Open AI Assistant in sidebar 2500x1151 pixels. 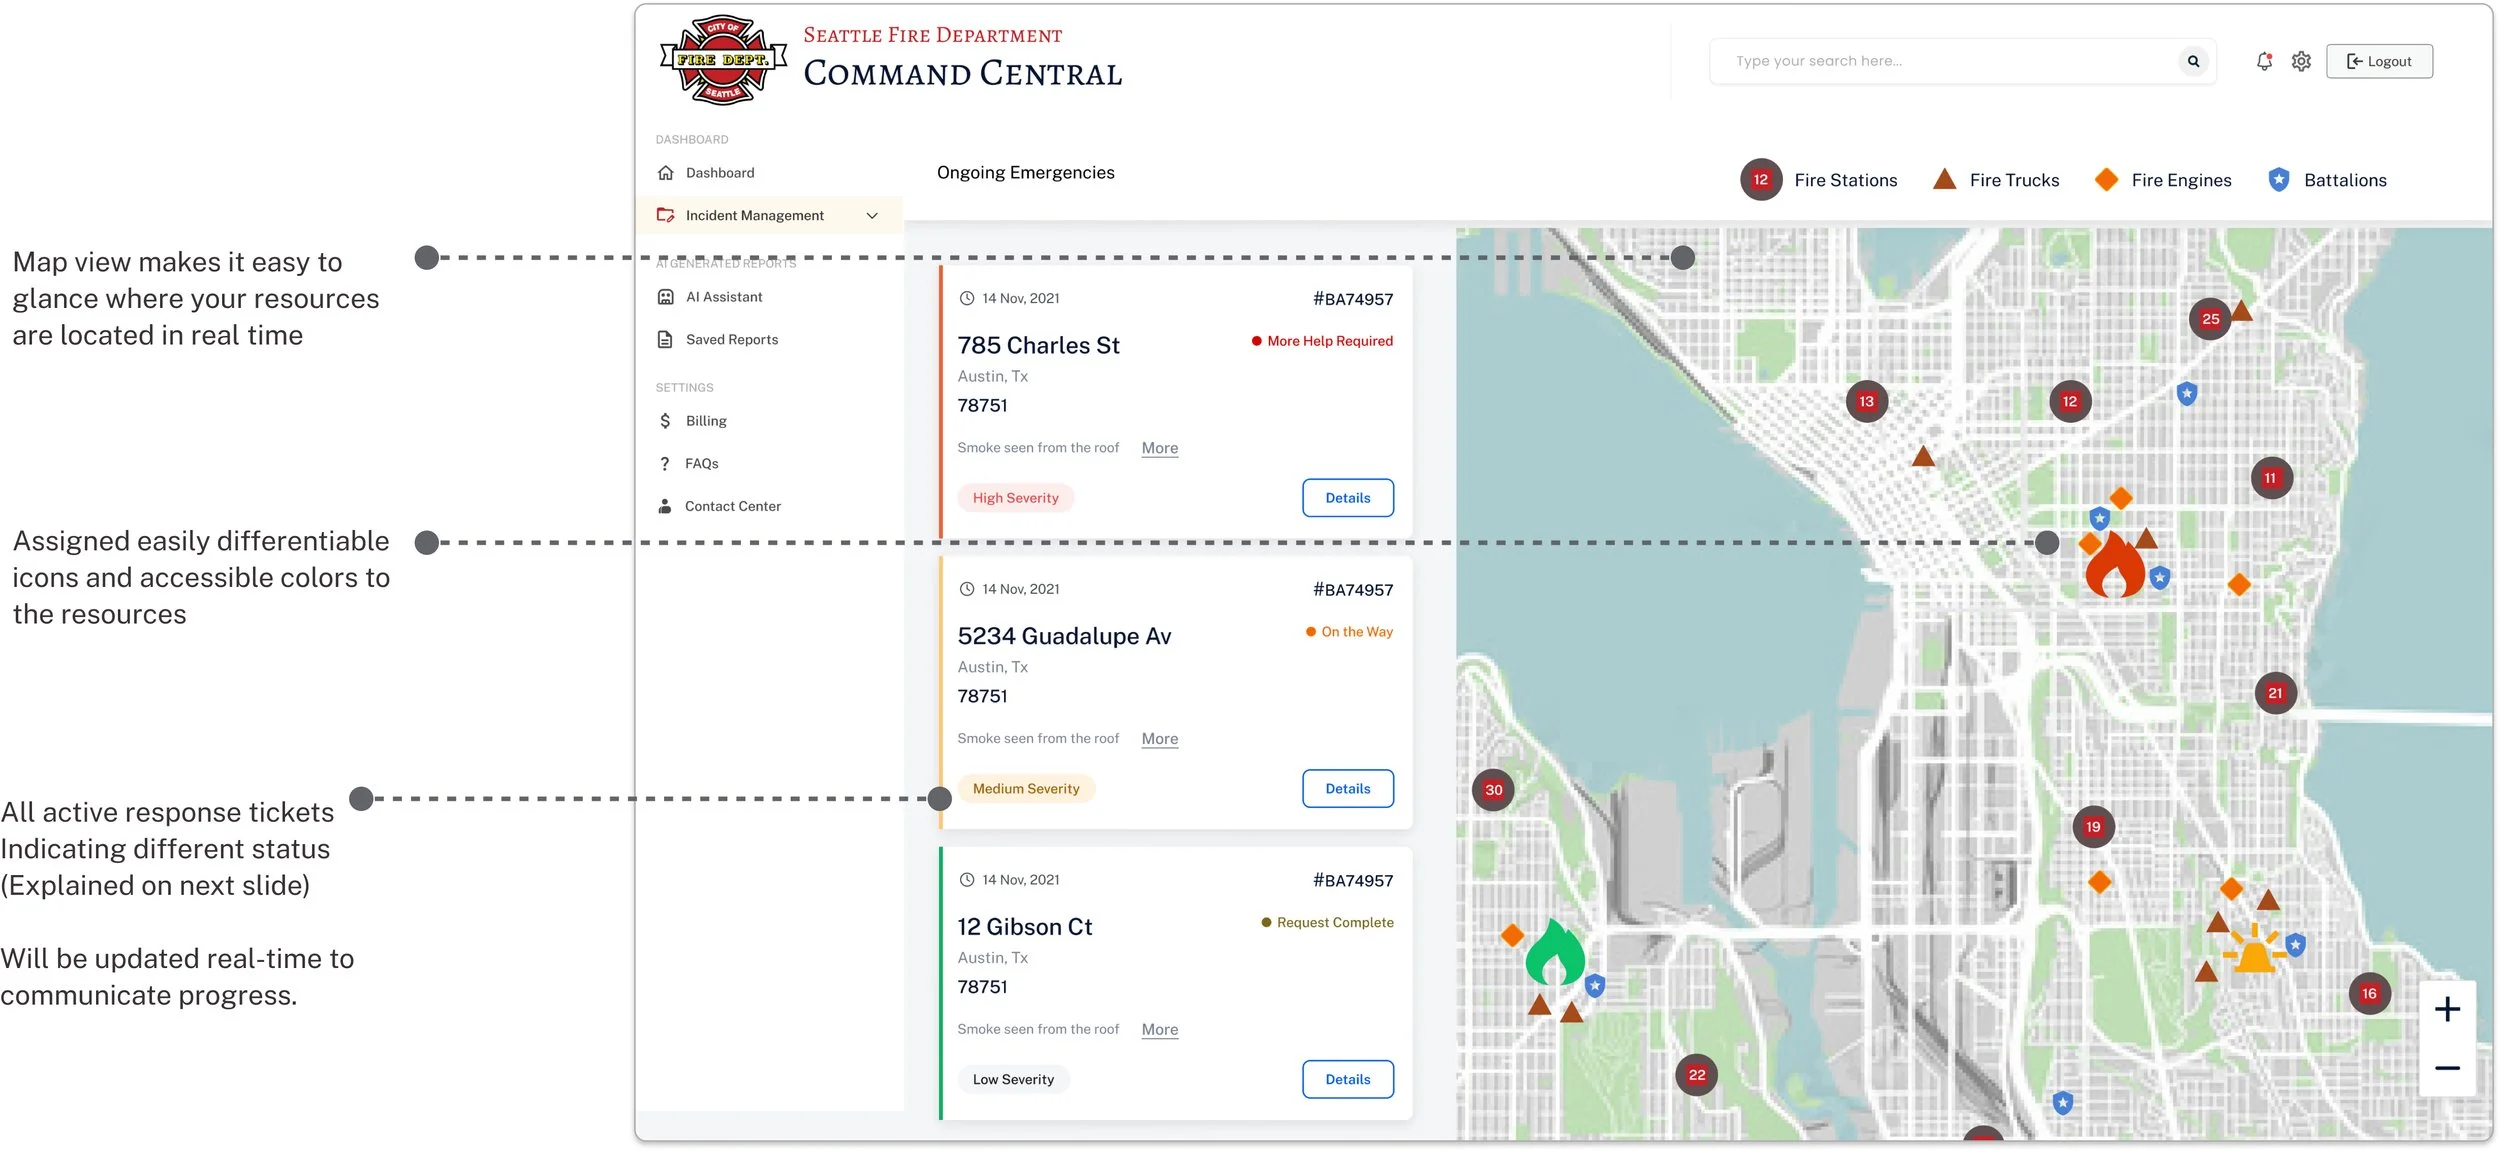[x=723, y=297]
